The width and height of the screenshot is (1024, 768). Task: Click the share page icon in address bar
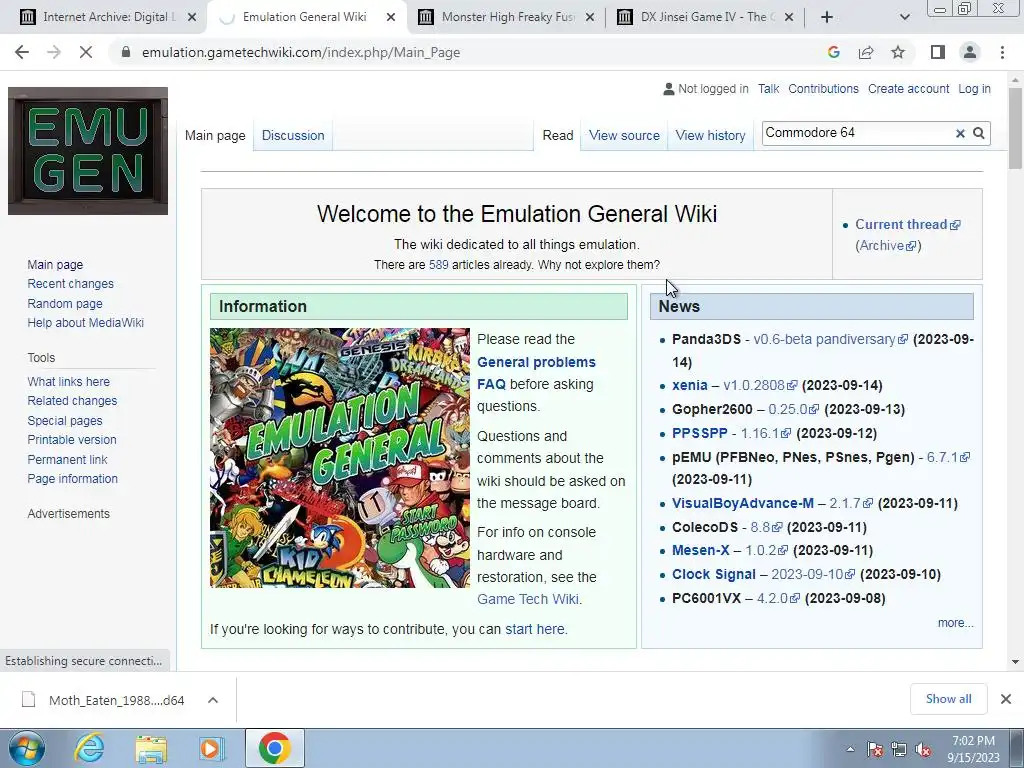pos(866,52)
